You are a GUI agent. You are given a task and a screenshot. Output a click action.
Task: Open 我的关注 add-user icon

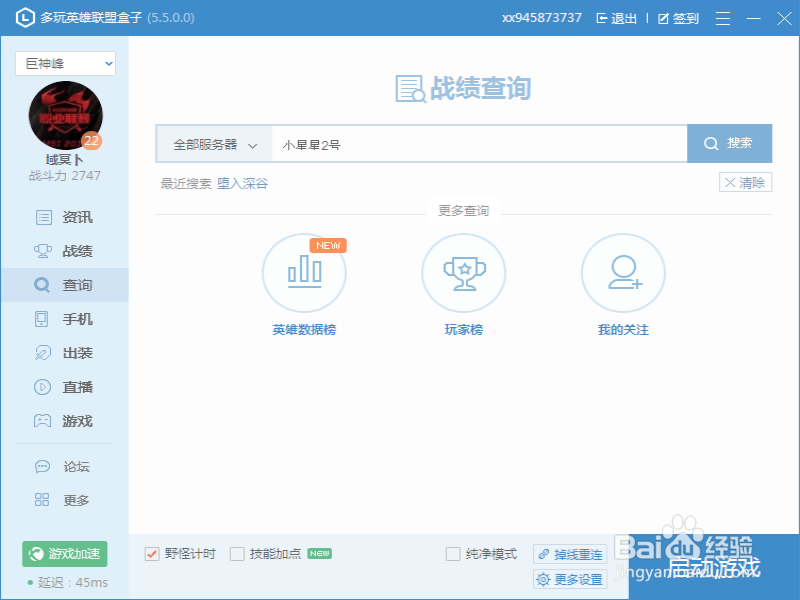[x=623, y=273]
